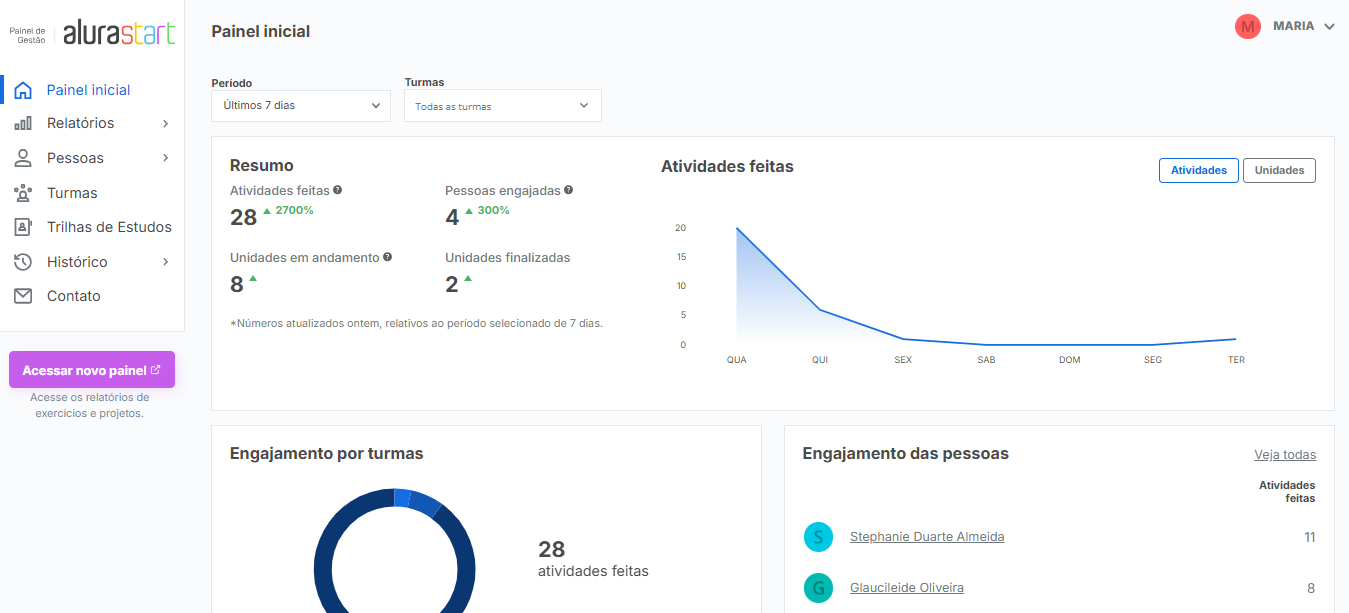Viewport: 1349px width, 613px height.
Task: Open the Turmas filter dropdown
Action: point(502,106)
